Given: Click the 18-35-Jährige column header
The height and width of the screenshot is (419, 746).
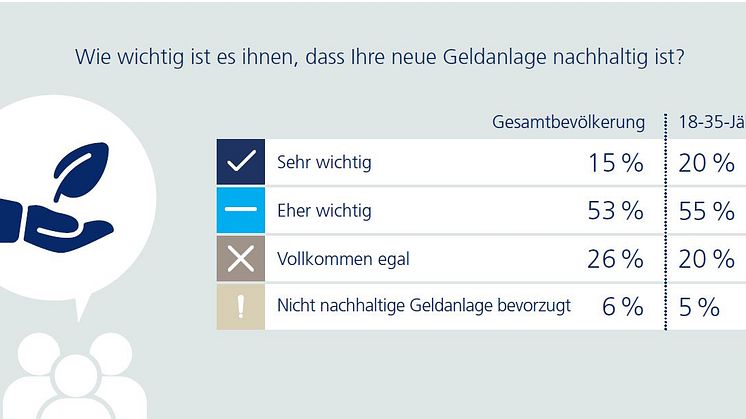Looking at the screenshot, I should click(x=712, y=122).
